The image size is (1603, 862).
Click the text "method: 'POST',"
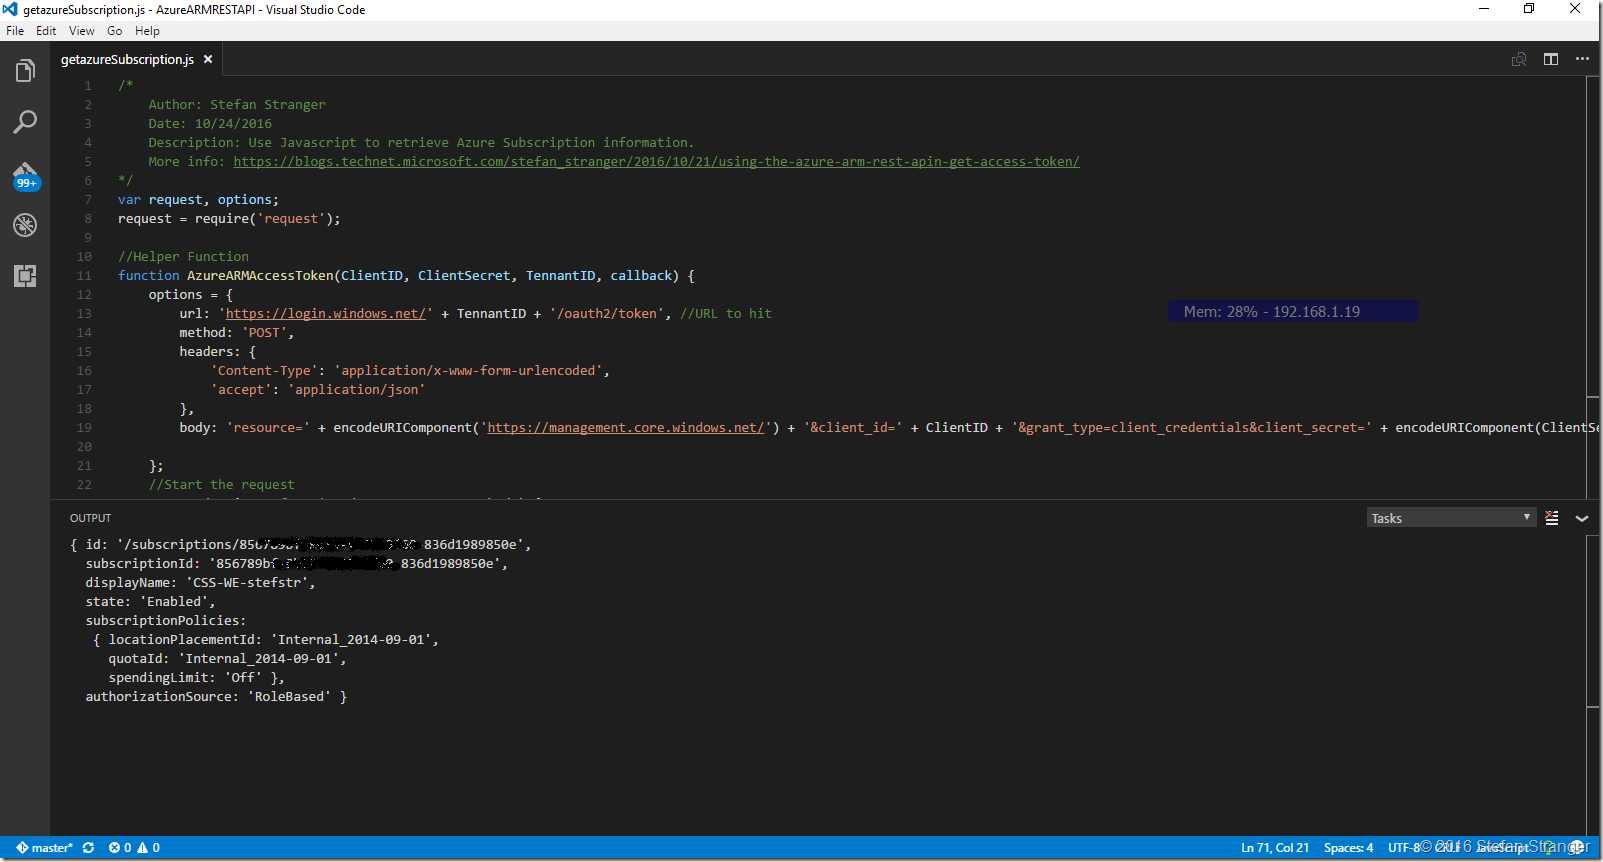(237, 332)
